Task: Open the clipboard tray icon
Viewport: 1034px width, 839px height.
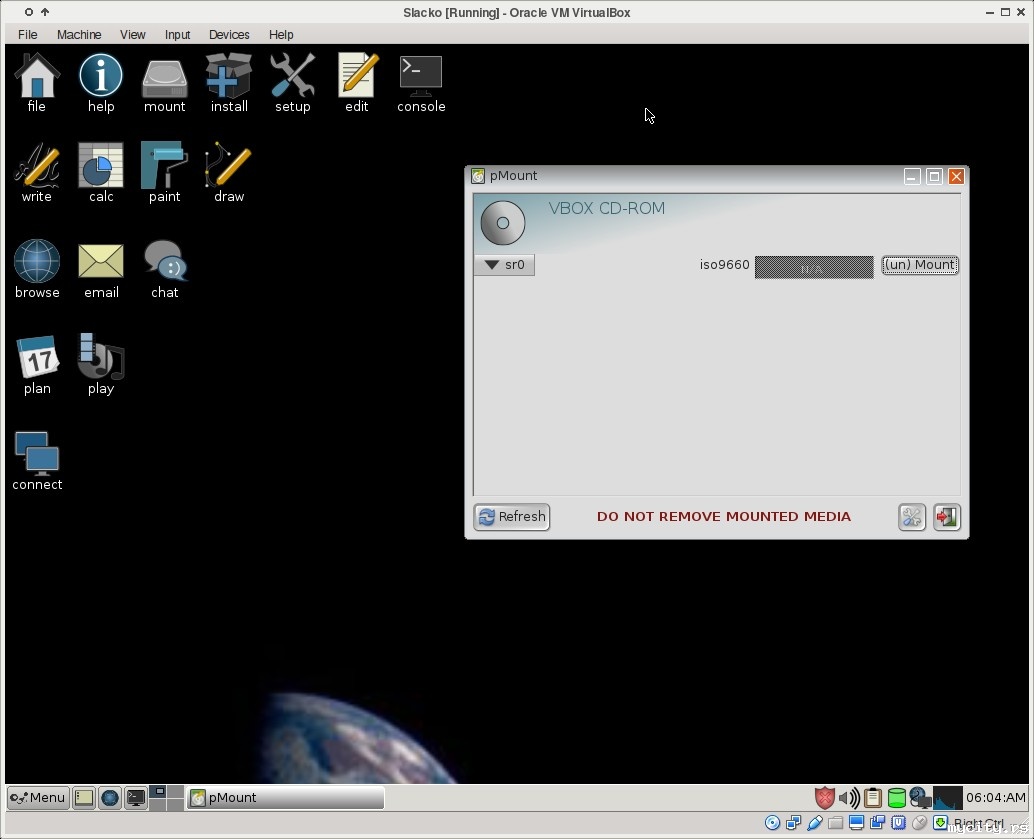Action: coord(872,797)
